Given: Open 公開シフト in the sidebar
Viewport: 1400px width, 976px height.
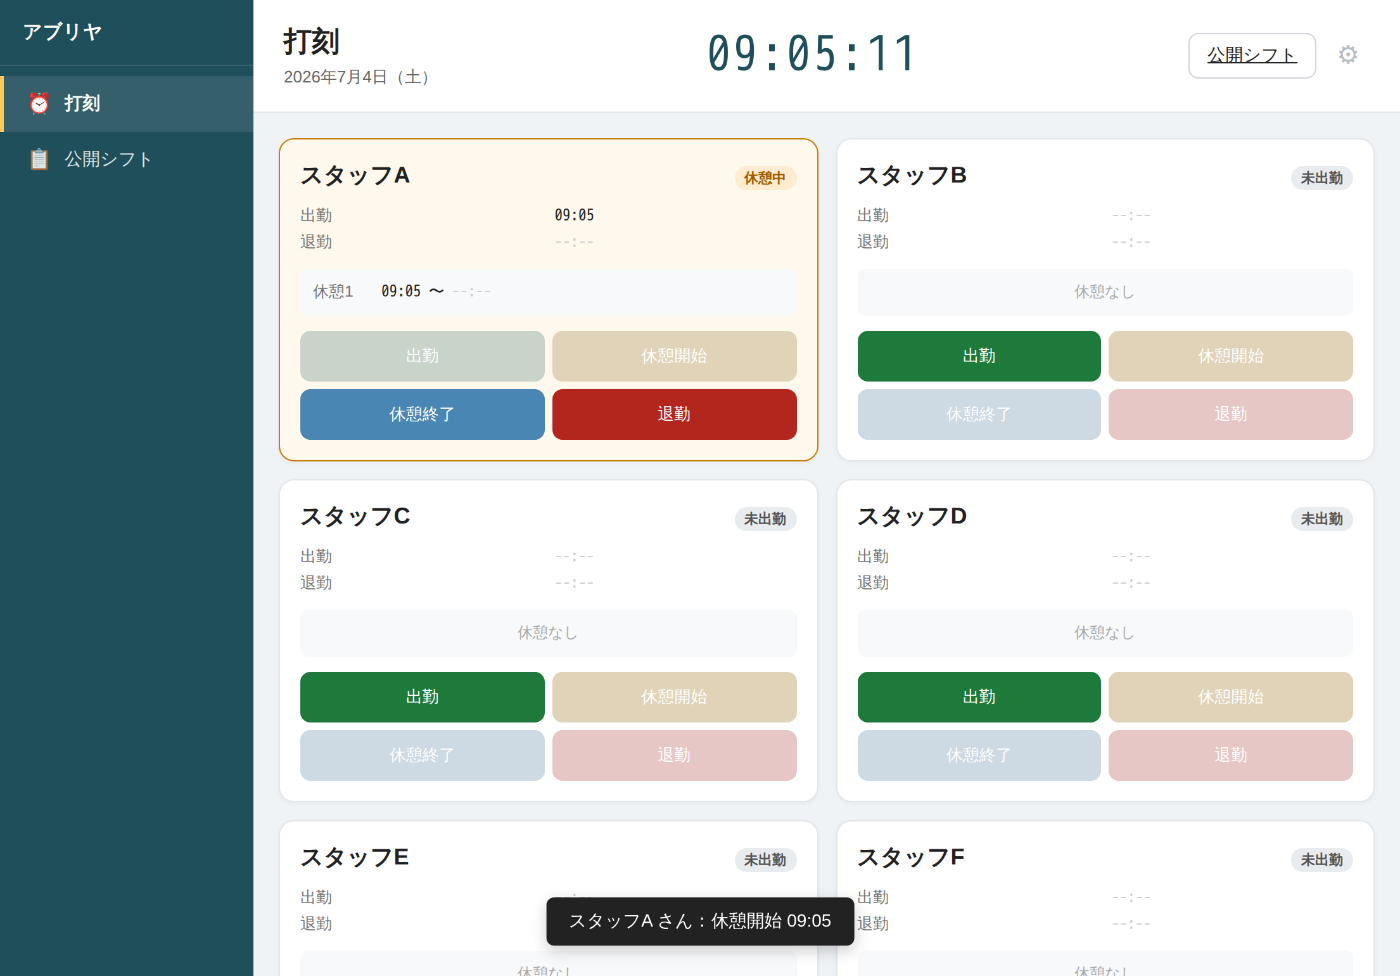Looking at the screenshot, I should pyautogui.click(x=127, y=159).
